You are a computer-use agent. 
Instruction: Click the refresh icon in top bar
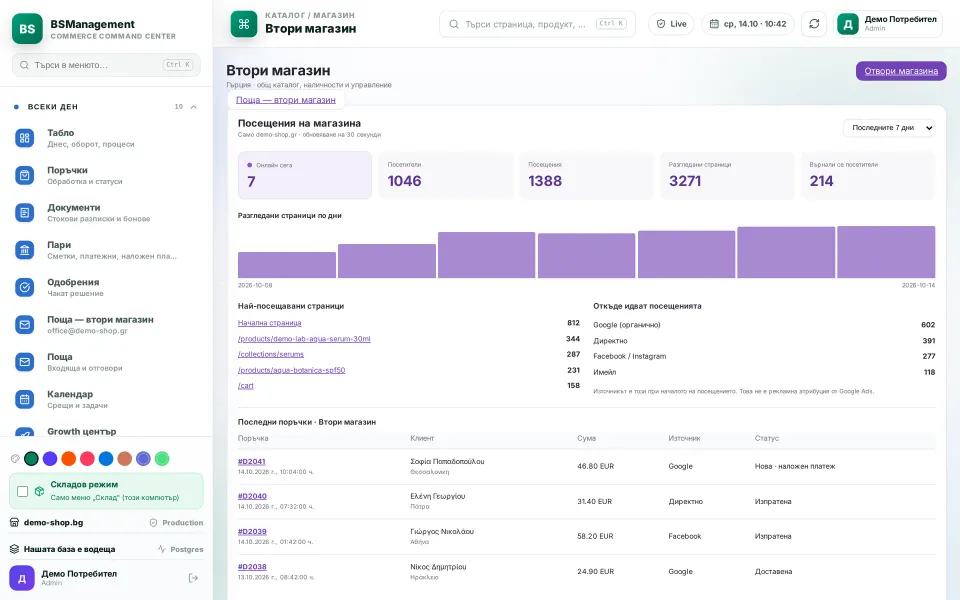click(x=814, y=24)
